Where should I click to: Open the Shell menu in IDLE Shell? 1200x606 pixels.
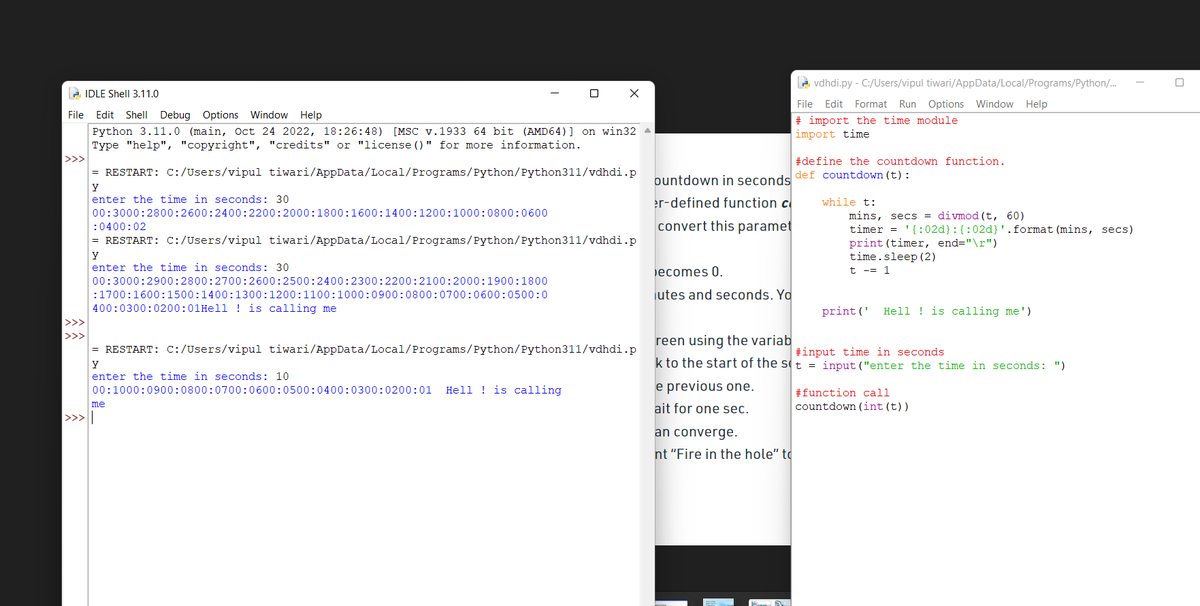pyautogui.click(x=136, y=115)
